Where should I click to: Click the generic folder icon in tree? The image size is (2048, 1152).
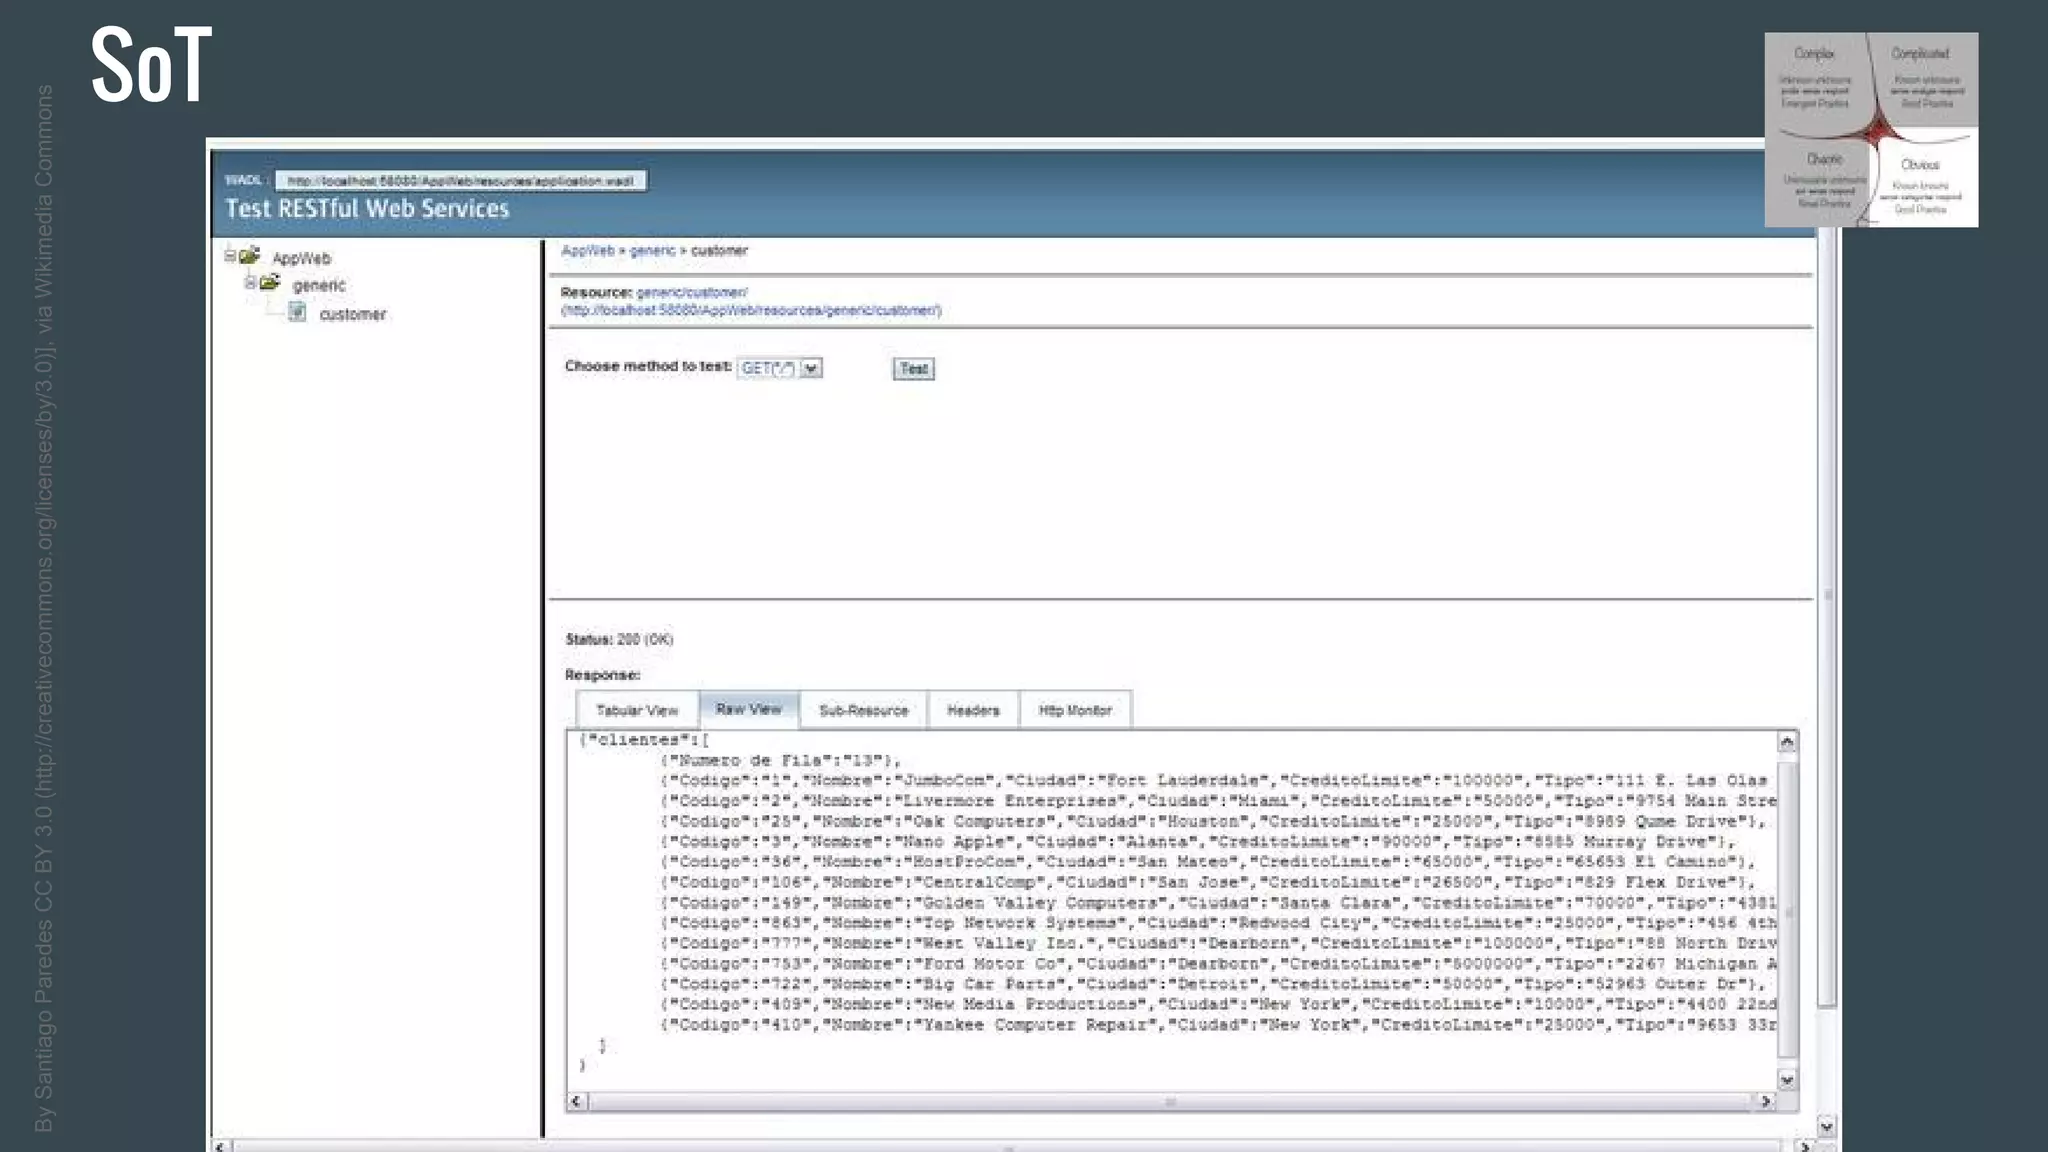(x=270, y=283)
